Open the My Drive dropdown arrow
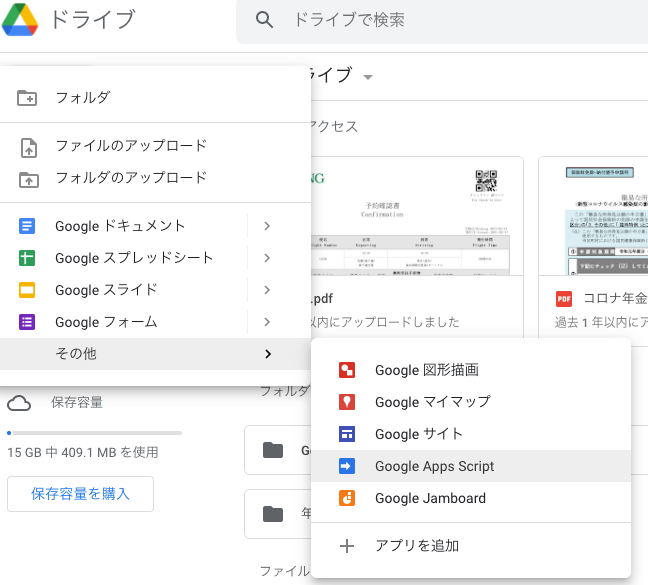The width and height of the screenshot is (648, 585). point(367,77)
